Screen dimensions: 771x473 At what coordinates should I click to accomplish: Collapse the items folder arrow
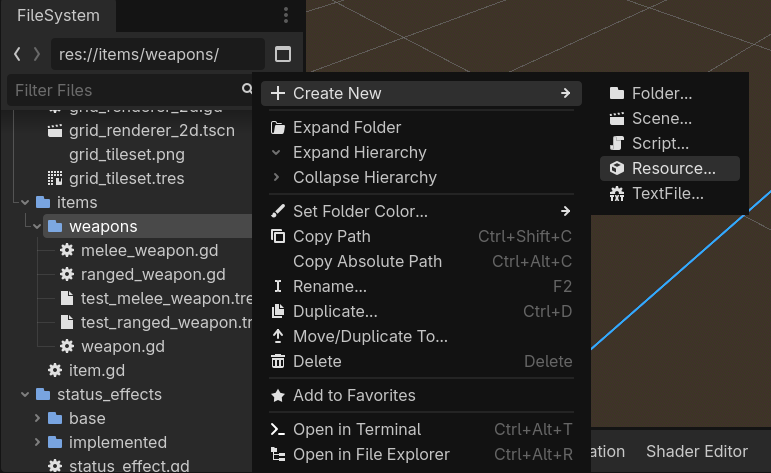point(25,202)
